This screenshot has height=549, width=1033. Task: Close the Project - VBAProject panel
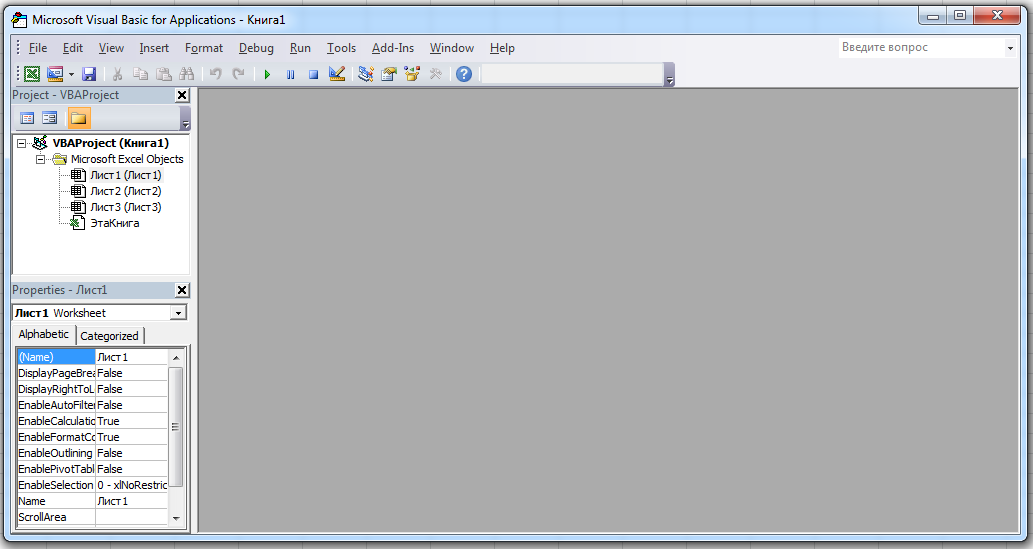182,95
